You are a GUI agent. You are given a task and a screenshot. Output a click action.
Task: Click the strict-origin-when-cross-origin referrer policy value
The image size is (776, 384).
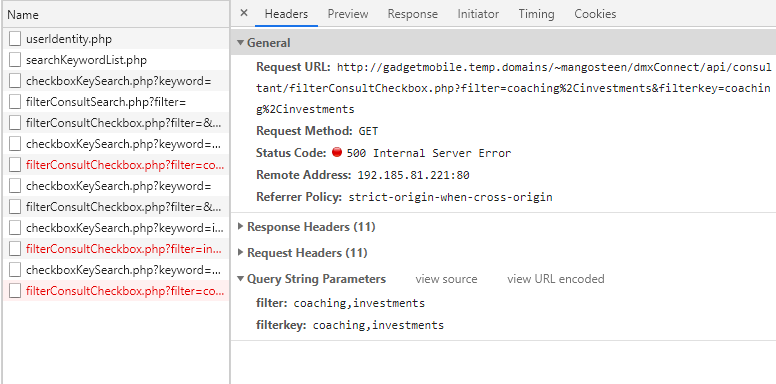click(x=450, y=197)
